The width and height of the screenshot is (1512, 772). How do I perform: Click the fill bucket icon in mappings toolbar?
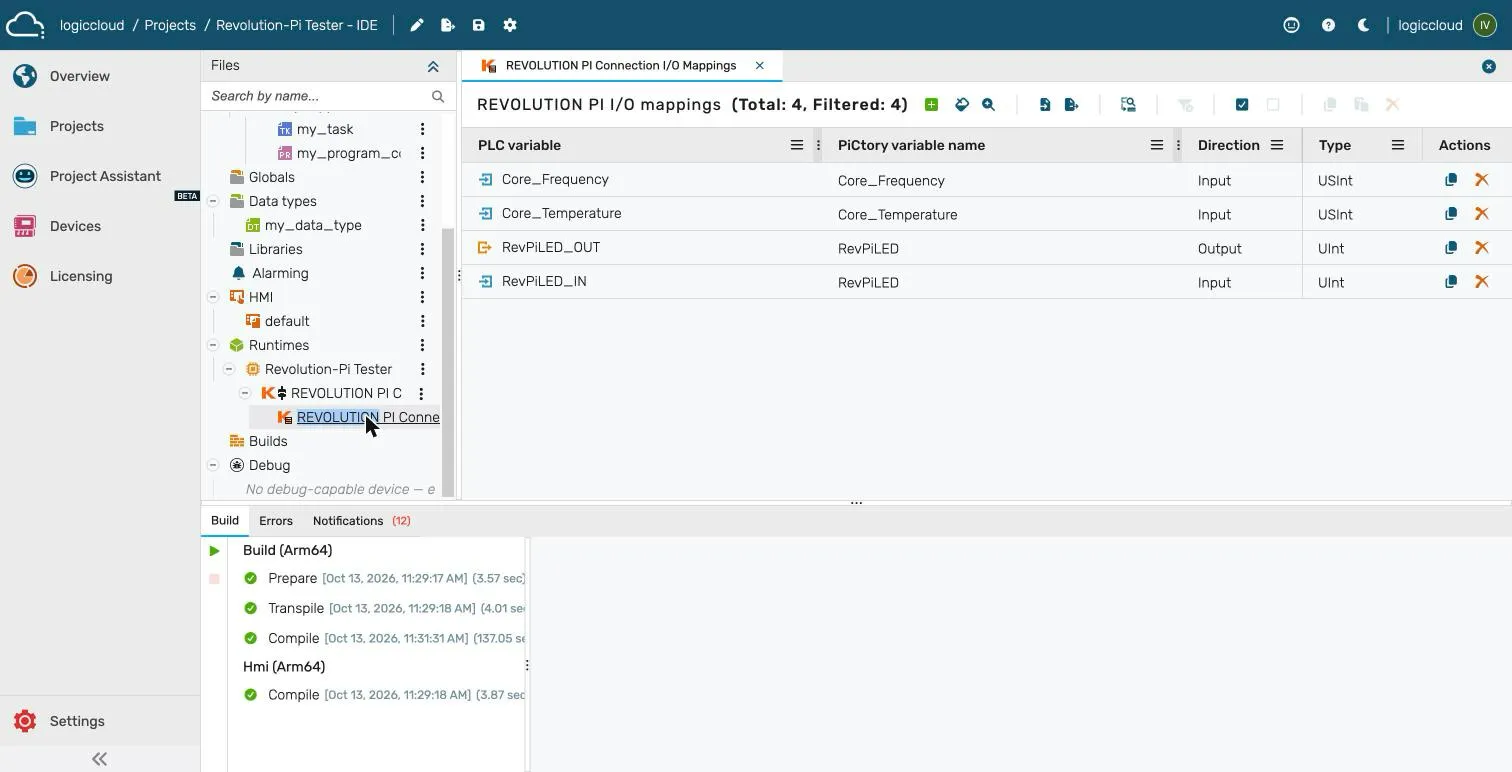point(962,105)
